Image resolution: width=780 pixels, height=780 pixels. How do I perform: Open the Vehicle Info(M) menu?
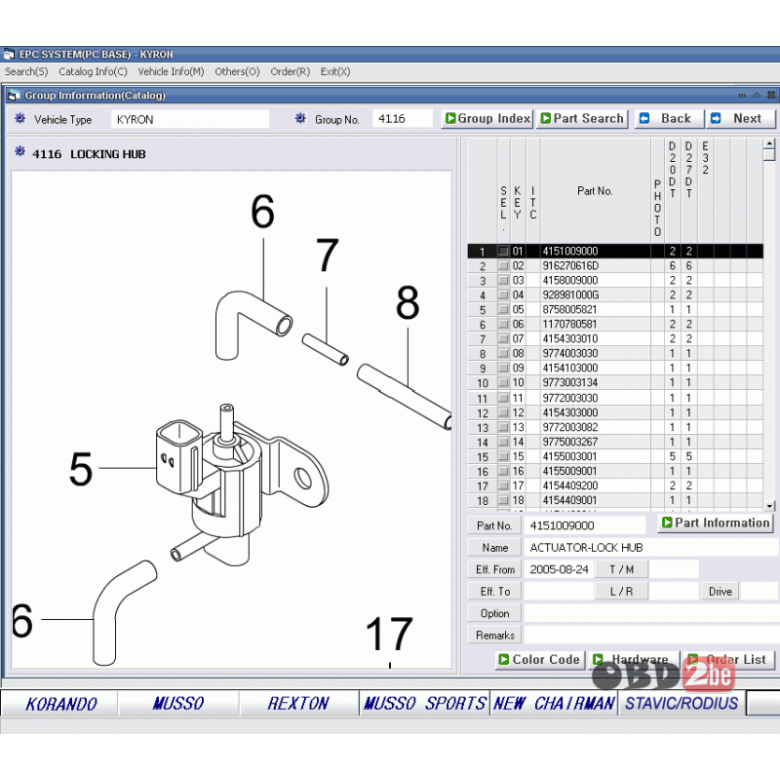[171, 72]
